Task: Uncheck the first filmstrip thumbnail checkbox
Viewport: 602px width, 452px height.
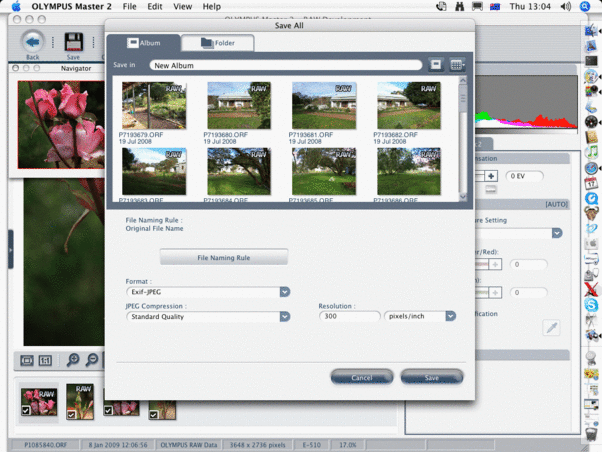Action: point(26,411)
